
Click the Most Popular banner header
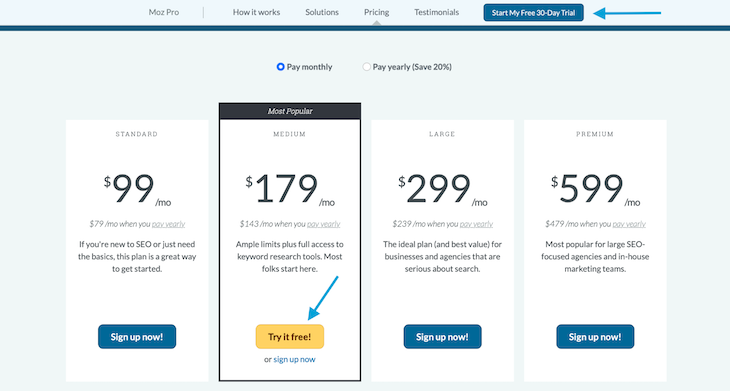click(290, 111)
